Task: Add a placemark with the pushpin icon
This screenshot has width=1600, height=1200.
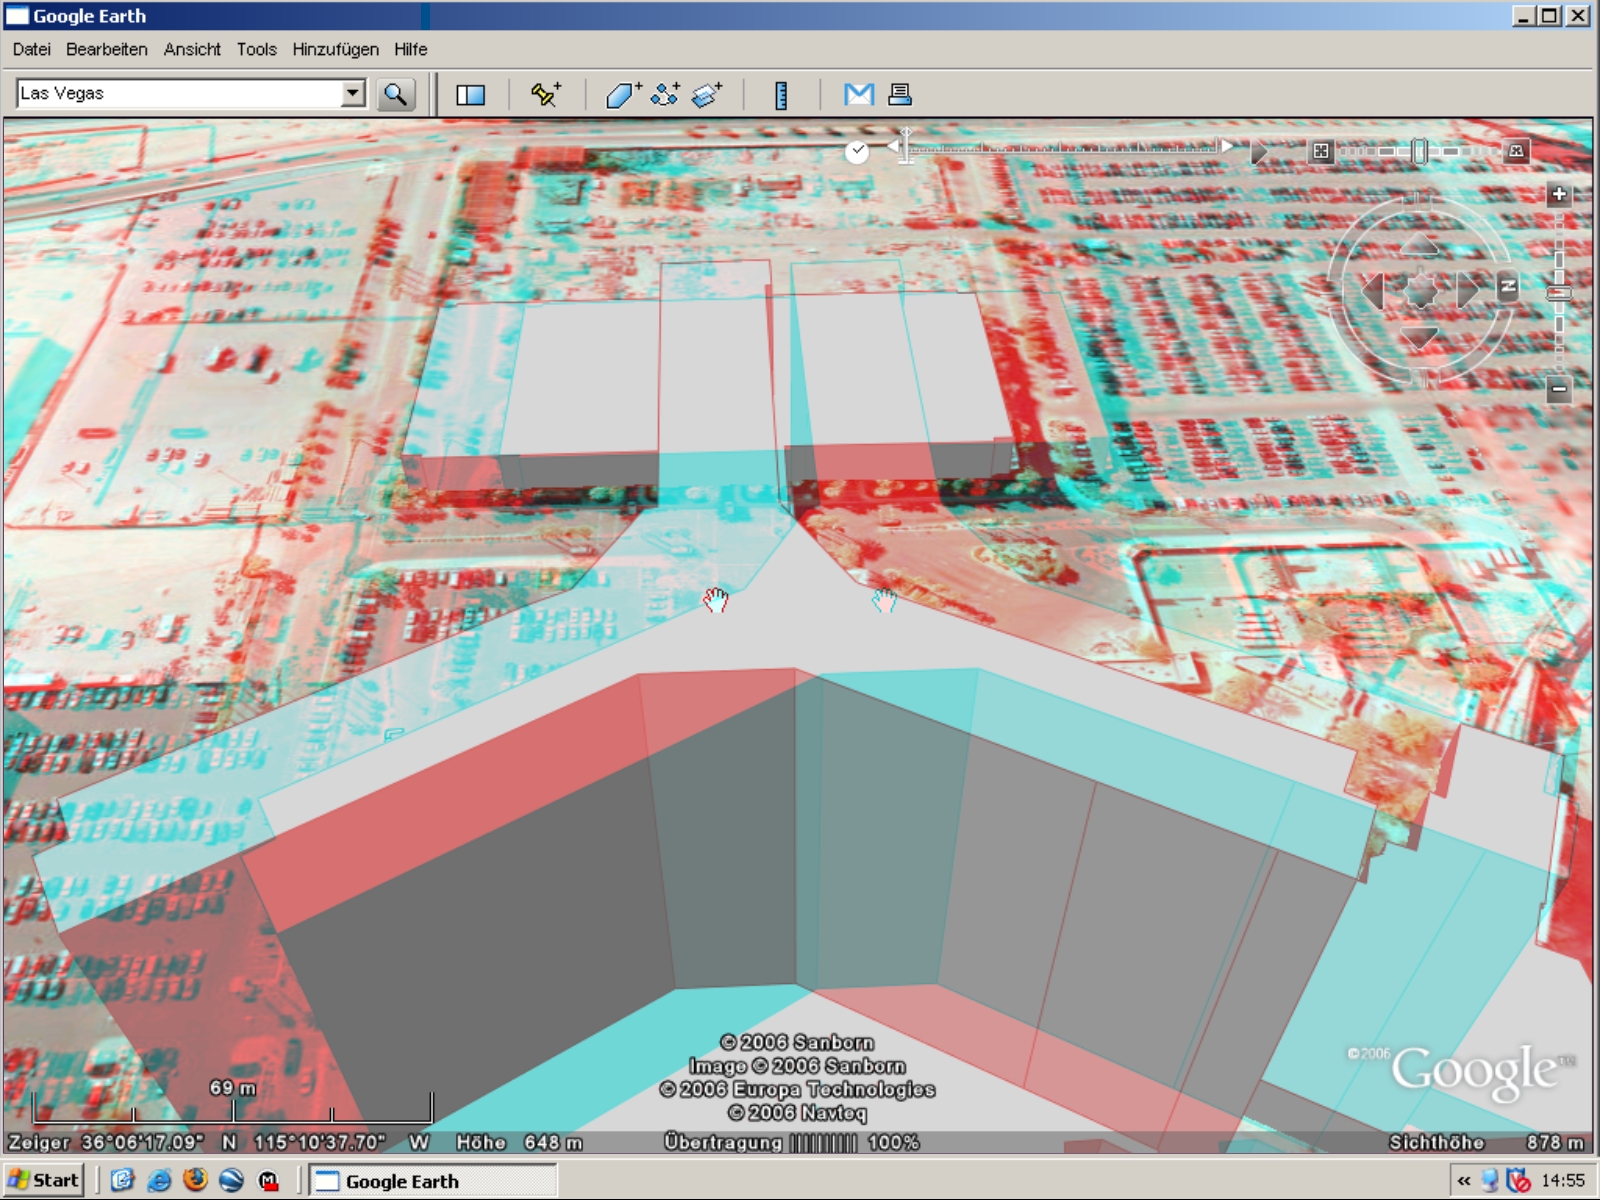Action: 545,94
